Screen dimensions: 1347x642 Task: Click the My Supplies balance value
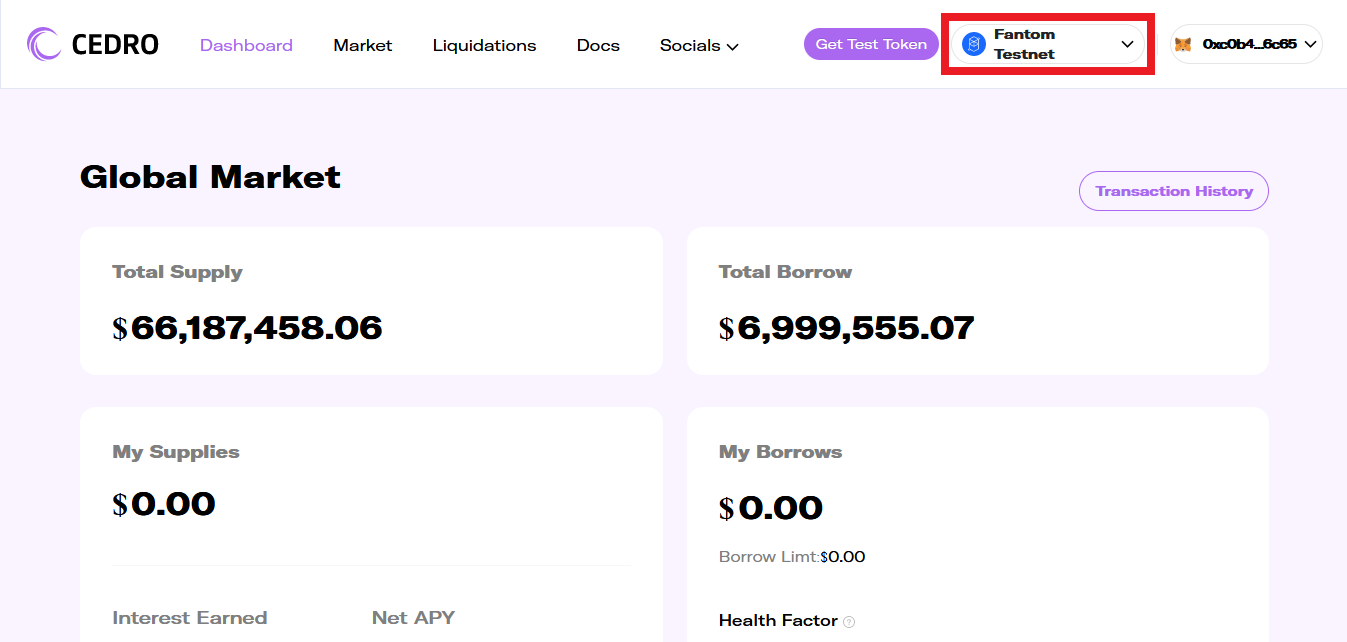[x=164, y=504]
